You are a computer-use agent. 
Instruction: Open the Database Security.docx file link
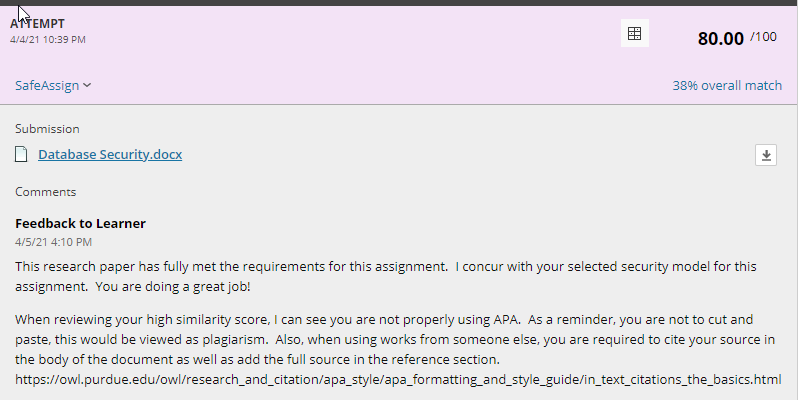[x=110, y=155]
